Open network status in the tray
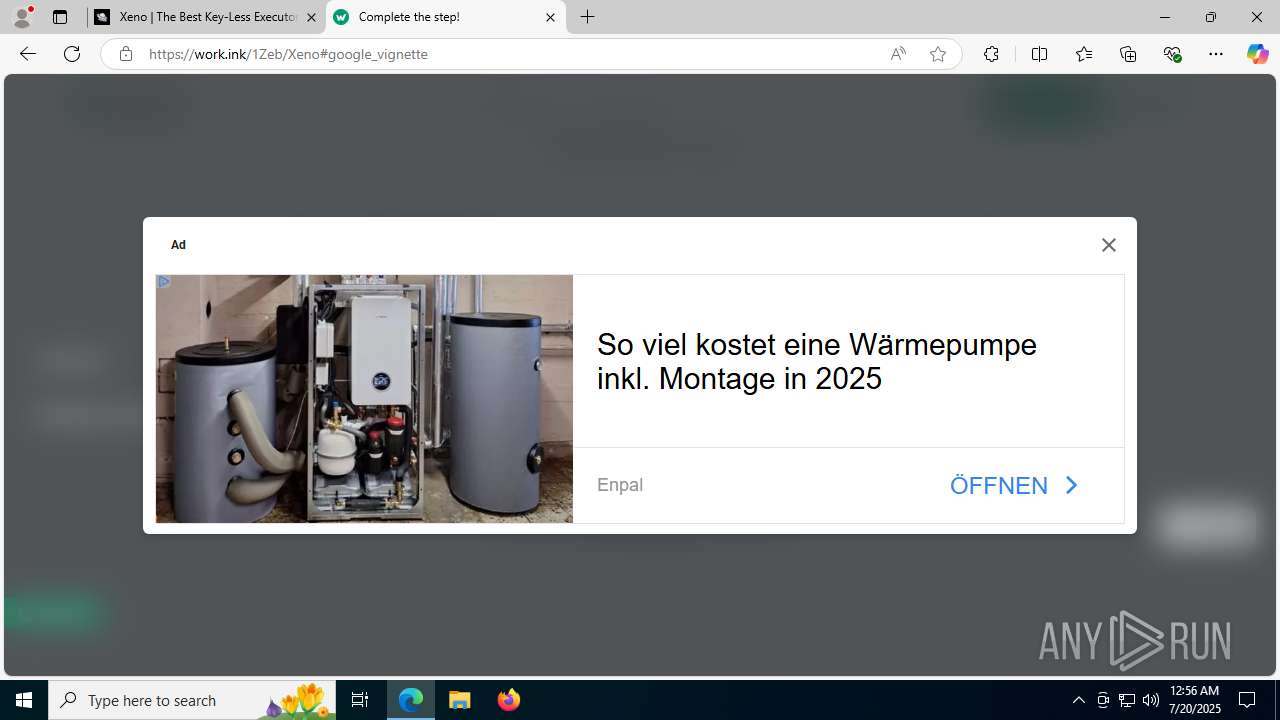The height and width of the screenshot is (720, 1280). coord(1127,700)
